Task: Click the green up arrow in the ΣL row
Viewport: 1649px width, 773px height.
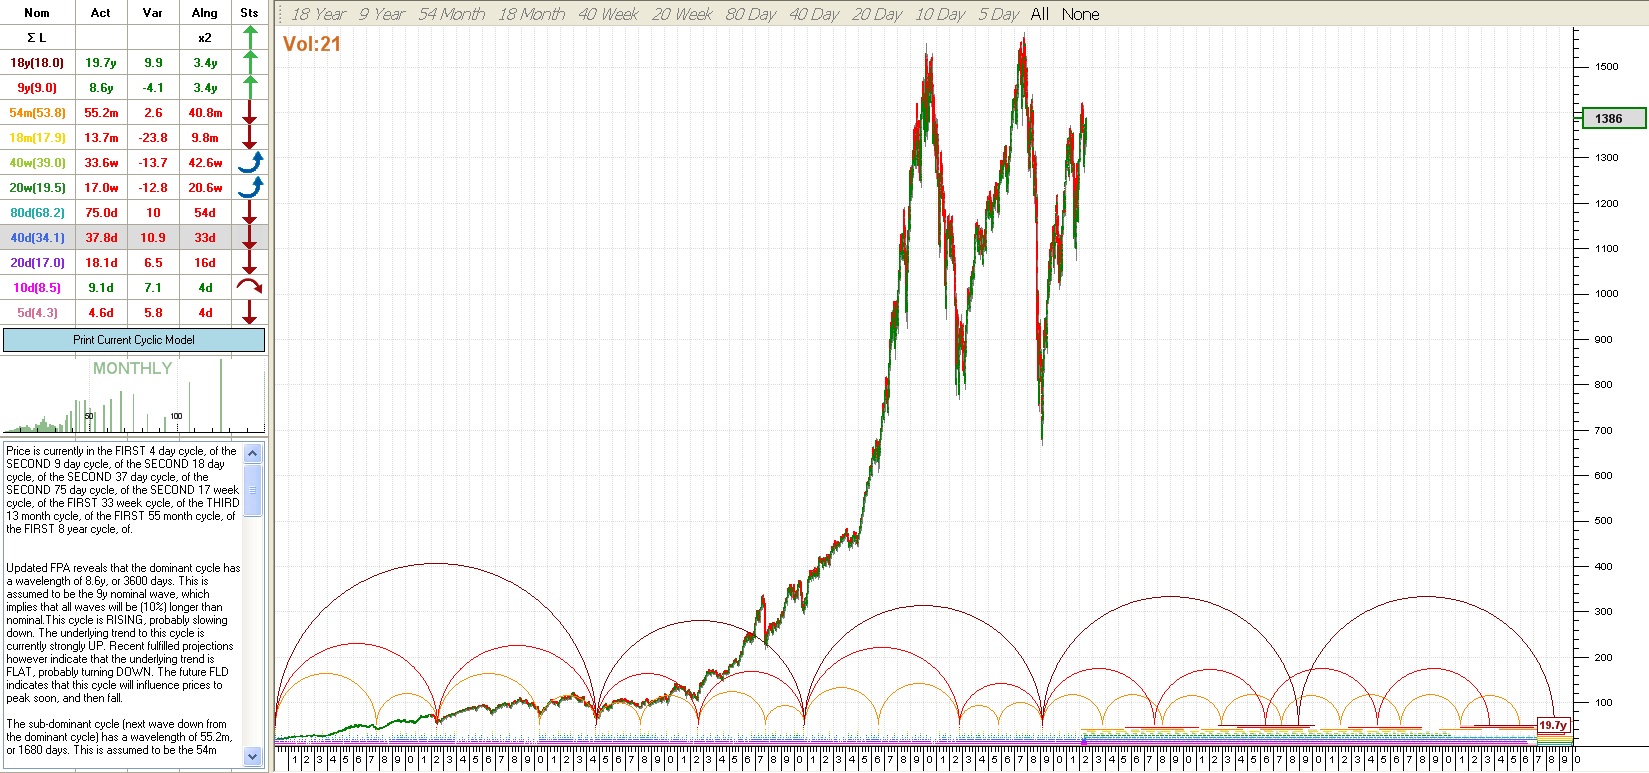Action: coord(250,37)
